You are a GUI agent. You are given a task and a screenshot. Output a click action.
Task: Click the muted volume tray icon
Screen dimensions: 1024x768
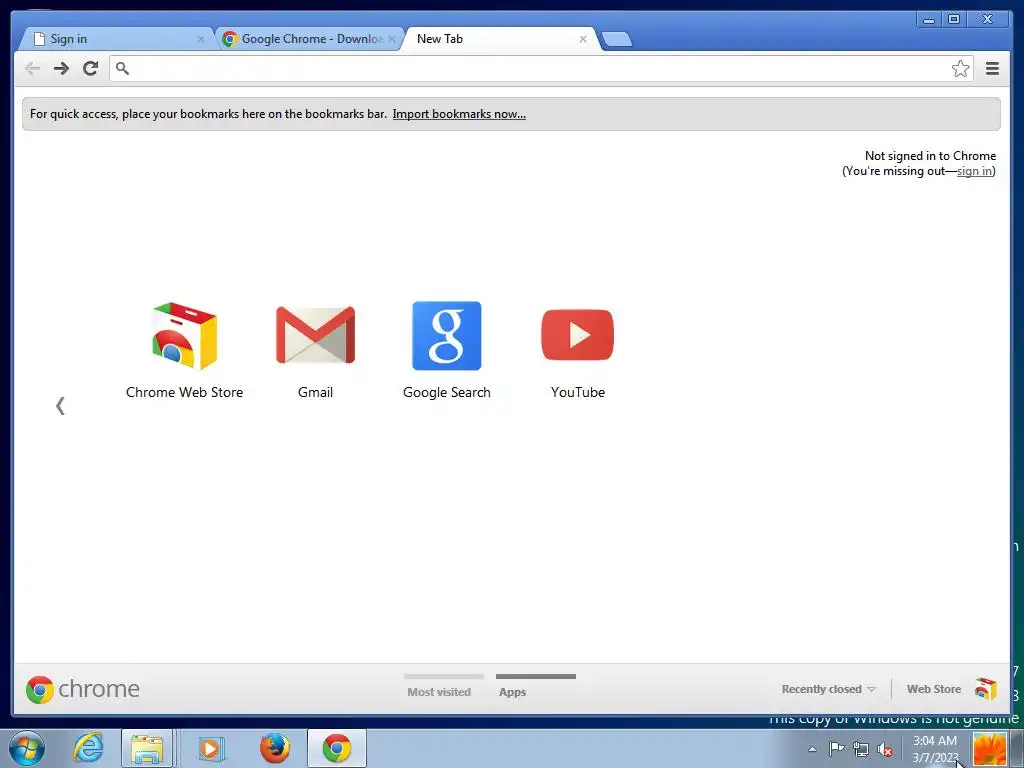pos(885,749)
